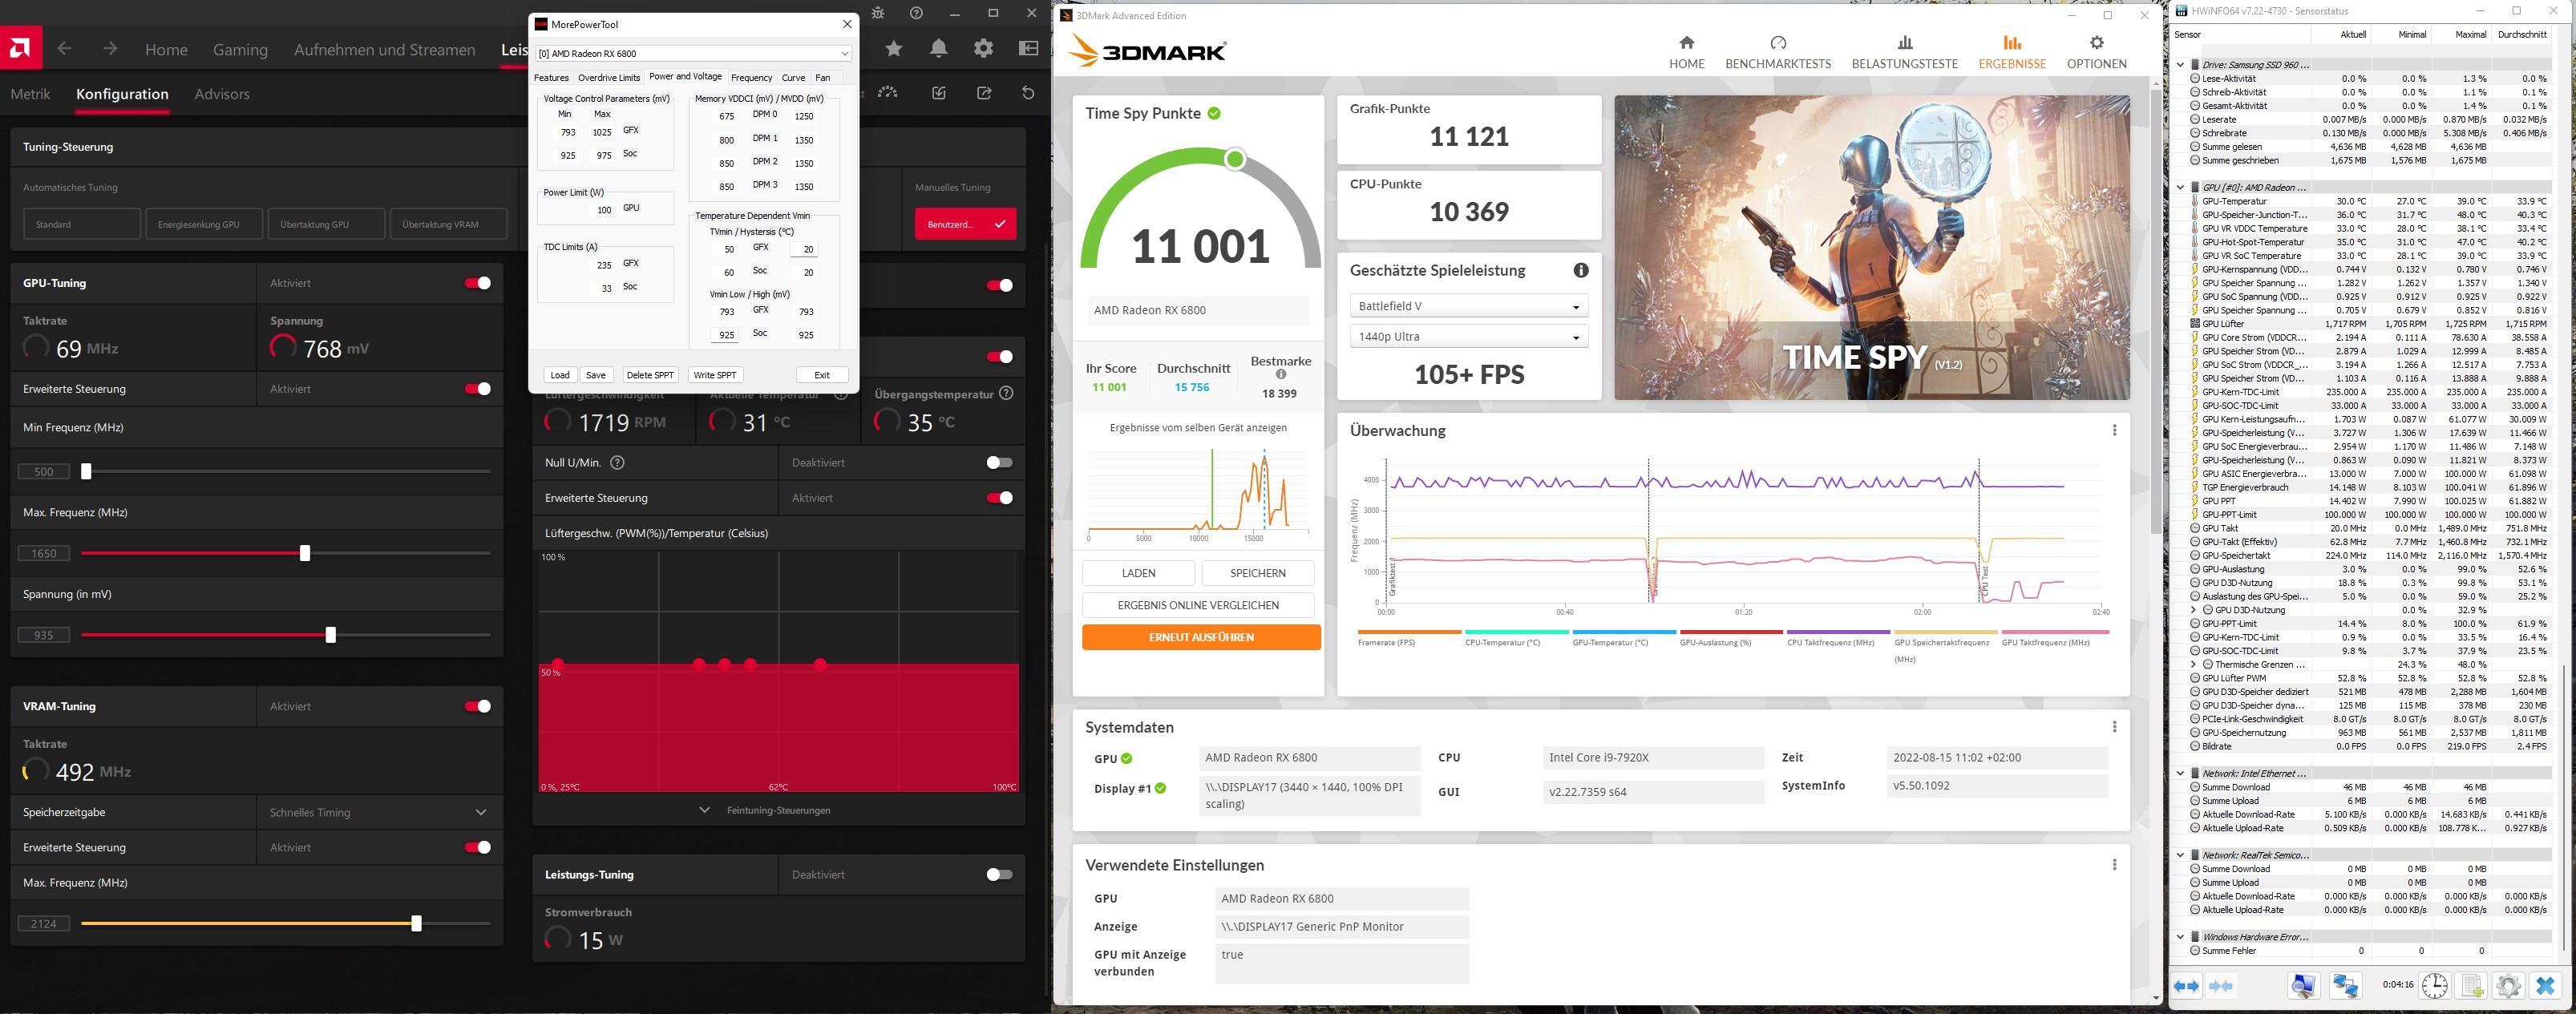Image resolution: width=2576 pixels, height=1014 pixels.
Task: Click ERNEUT AUSFÜHREN button
Action: 1201,637
